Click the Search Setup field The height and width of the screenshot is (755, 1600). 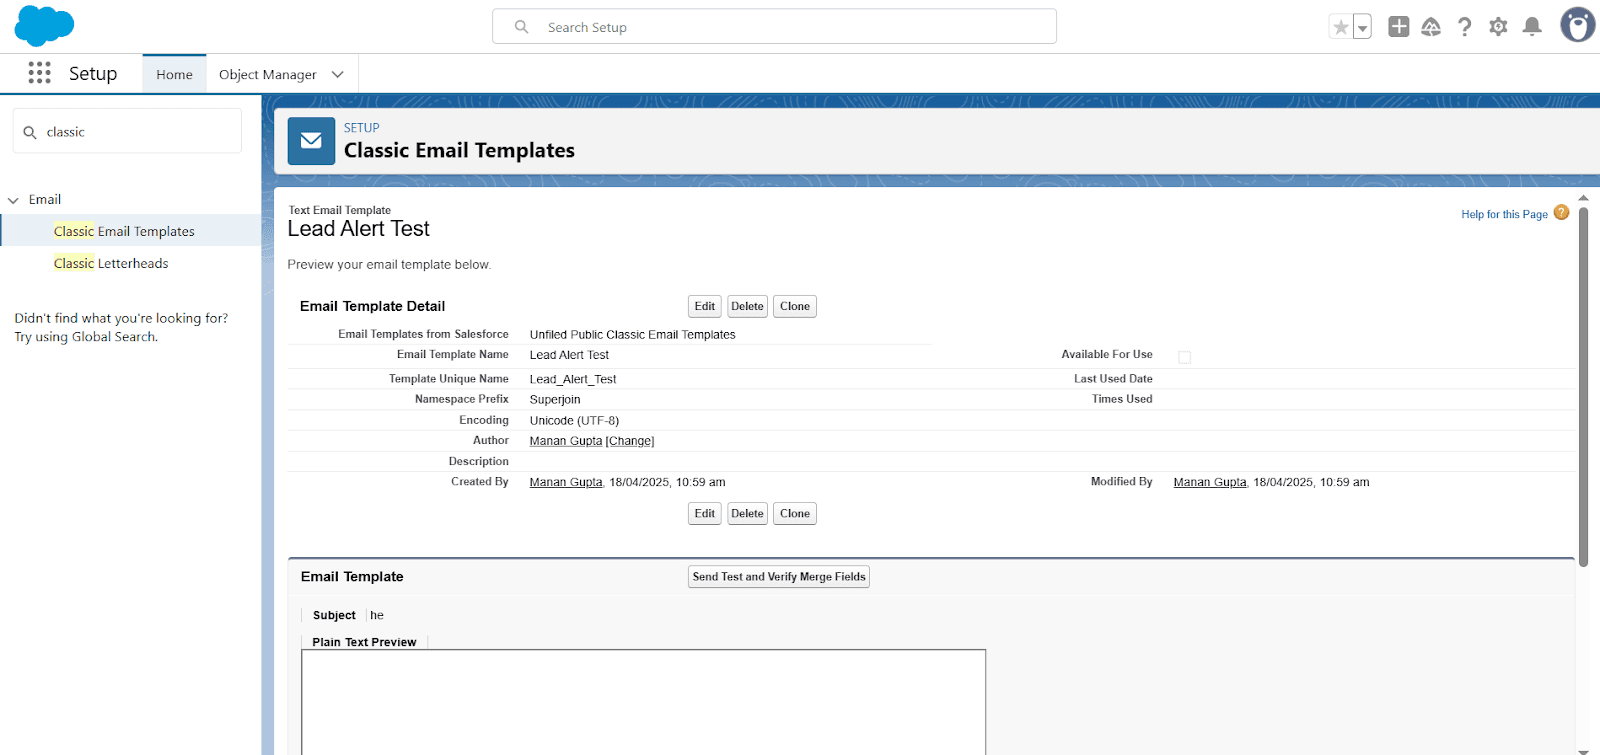pyautogui.click(x=774, y=27)
